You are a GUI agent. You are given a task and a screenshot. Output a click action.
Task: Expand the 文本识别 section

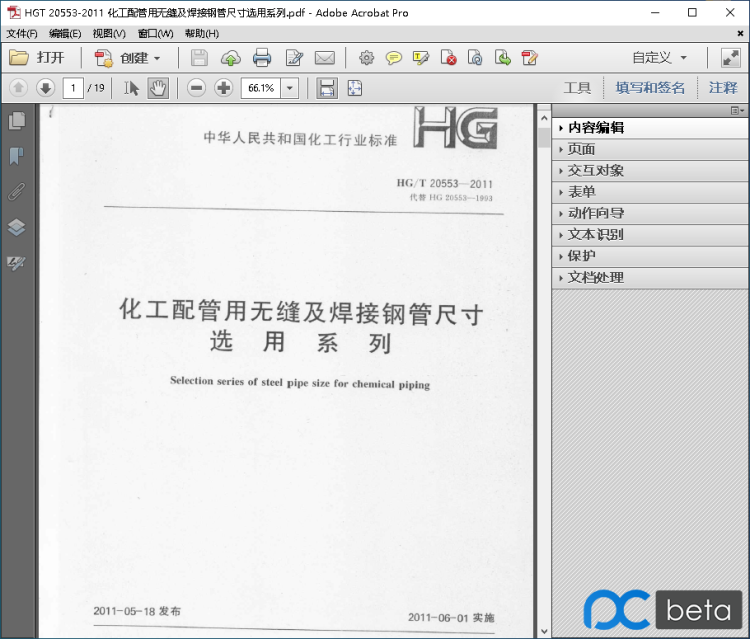(x=650, y=235)
